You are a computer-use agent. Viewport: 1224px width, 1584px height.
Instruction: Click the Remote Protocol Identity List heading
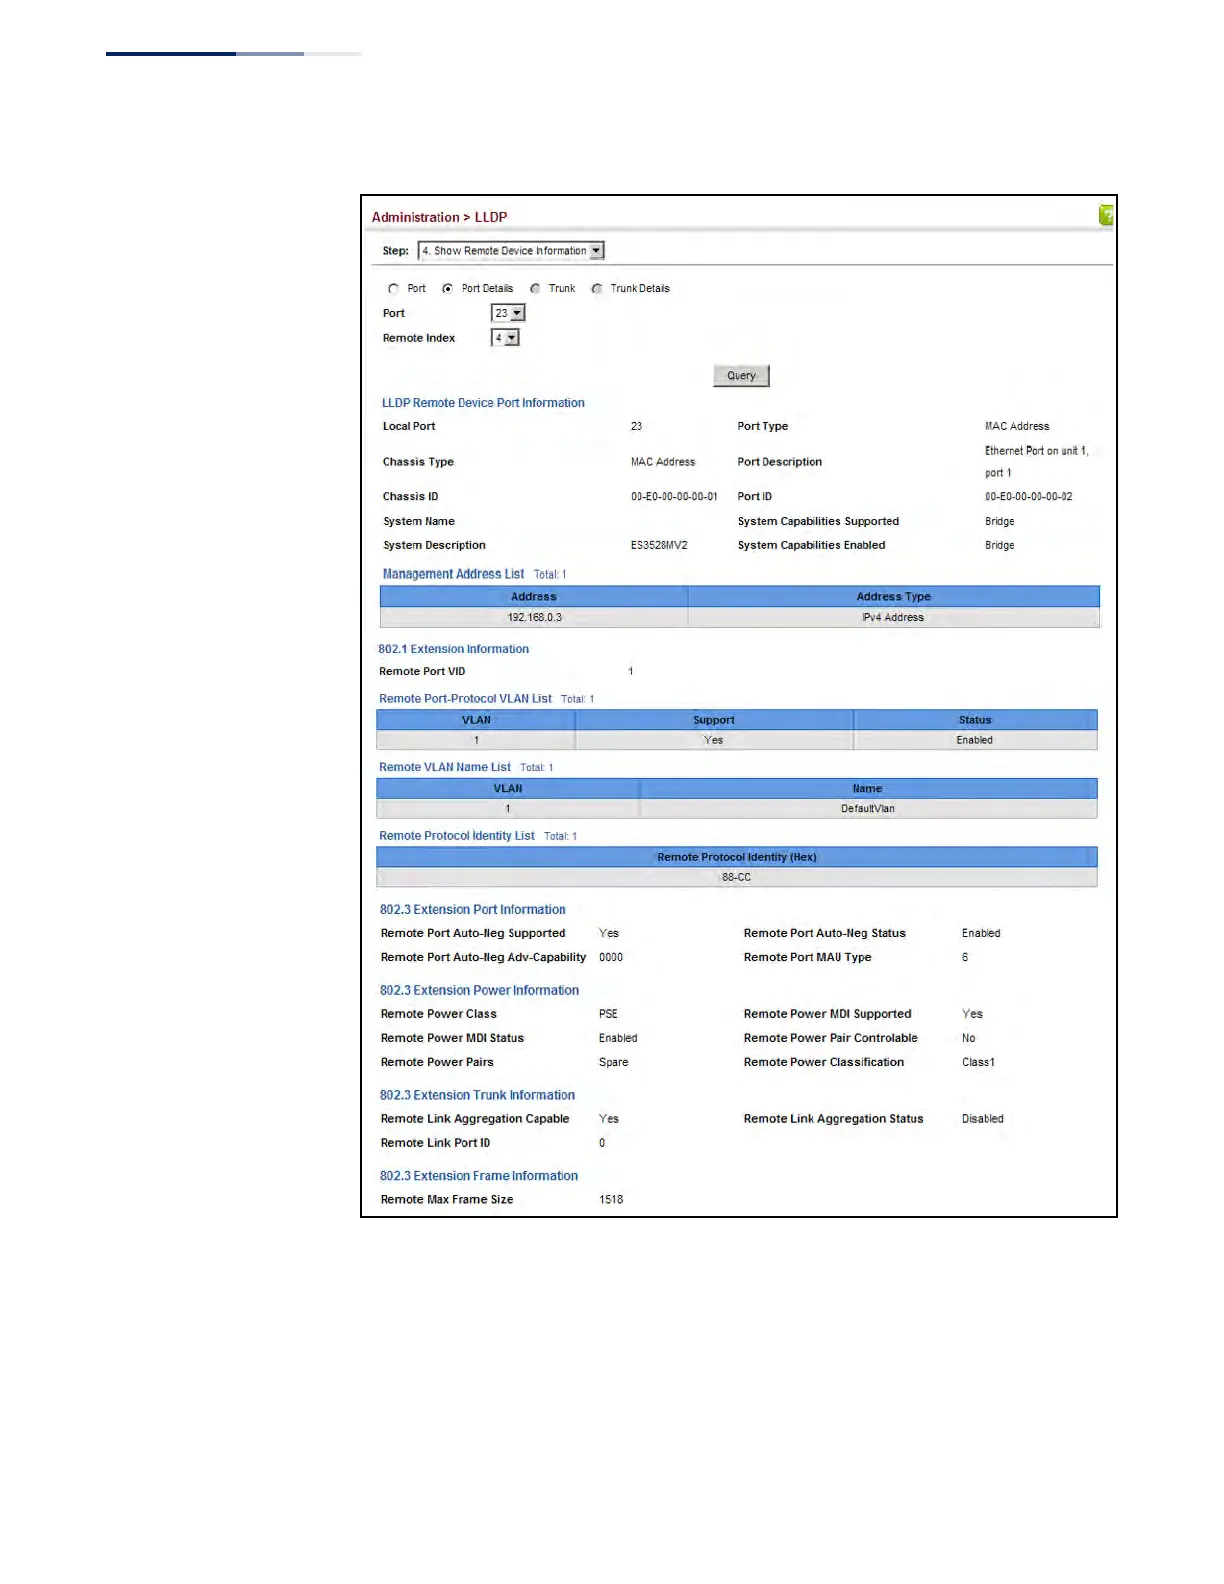tap(457, 836)
